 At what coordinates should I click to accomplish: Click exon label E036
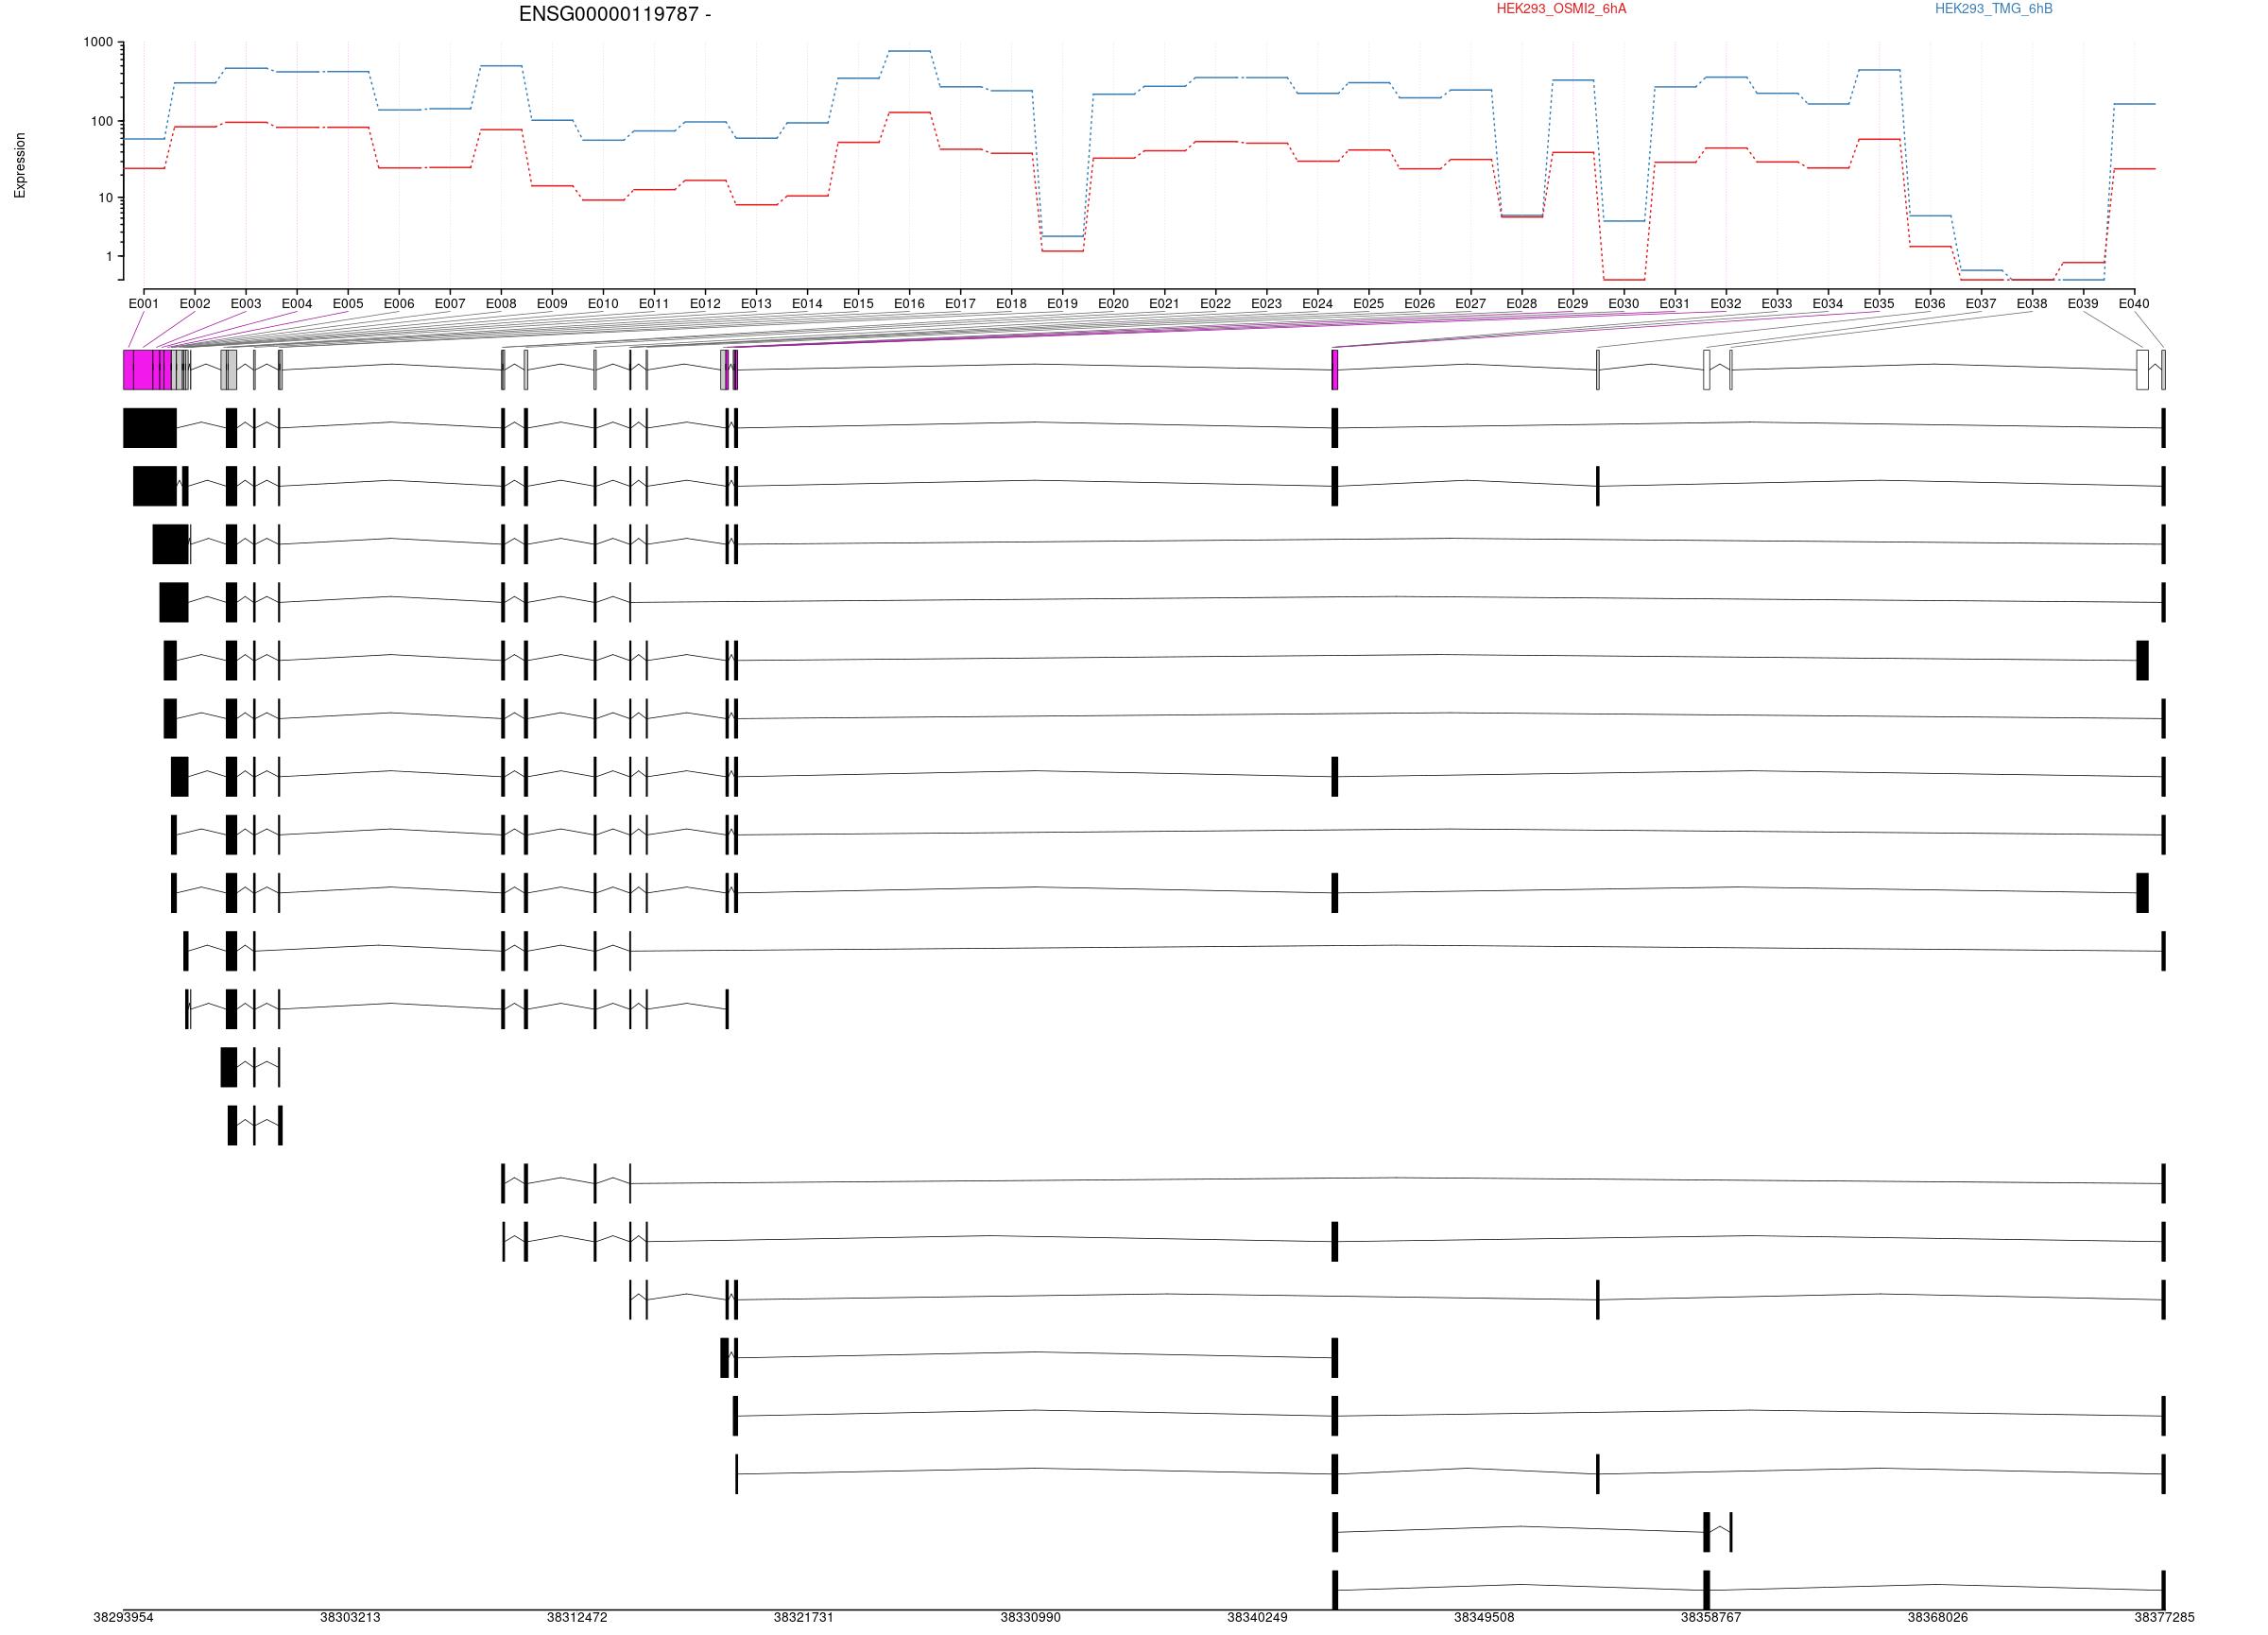coord(1930,304)
